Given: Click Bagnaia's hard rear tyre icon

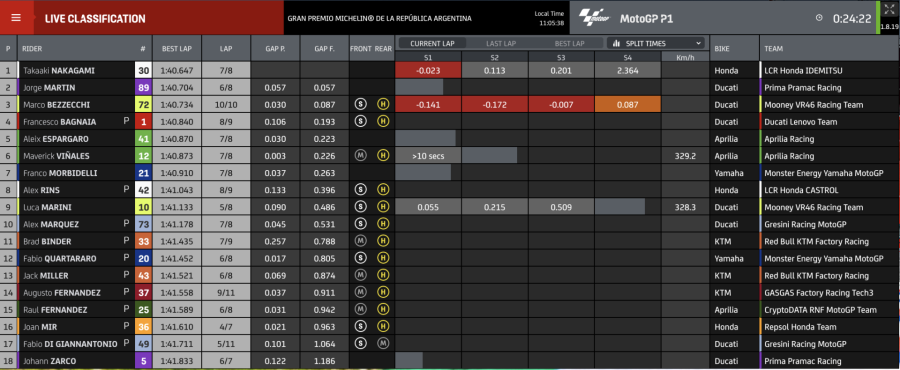Looking at the screenshot, I should tap(383, 122).
